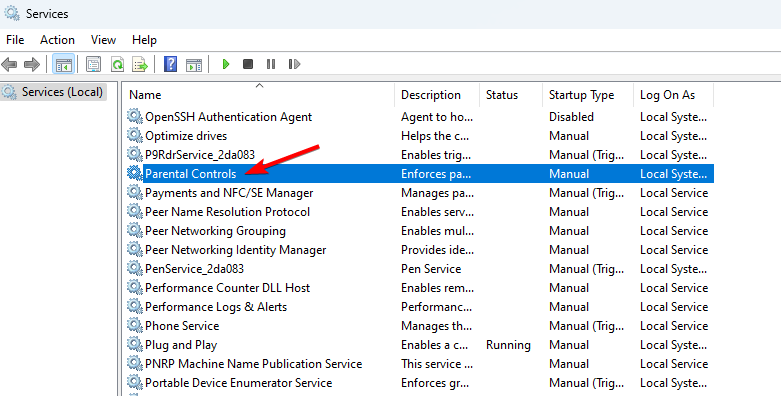Start the service with green play icon
This screenshot has height=396, width=781.
226,64
